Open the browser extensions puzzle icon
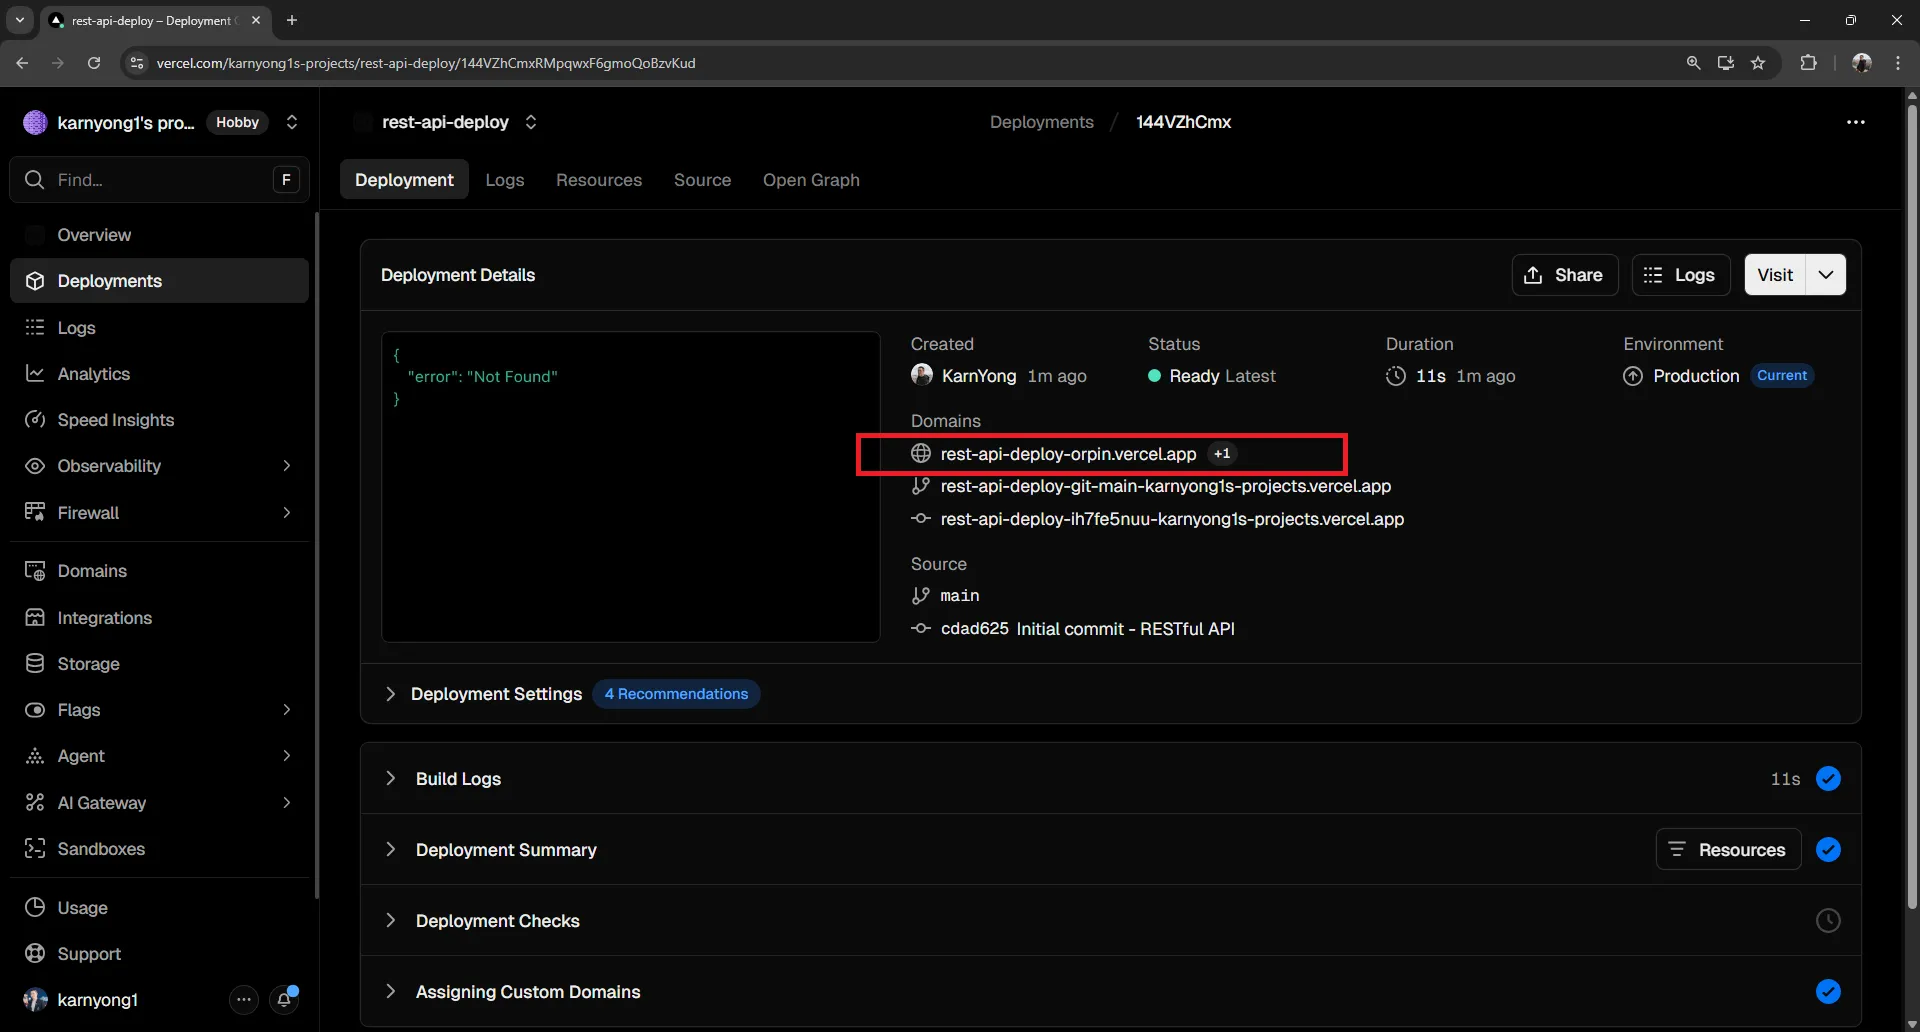Viewport: 1920px width, 1032px height. (x=1808, y=63)
